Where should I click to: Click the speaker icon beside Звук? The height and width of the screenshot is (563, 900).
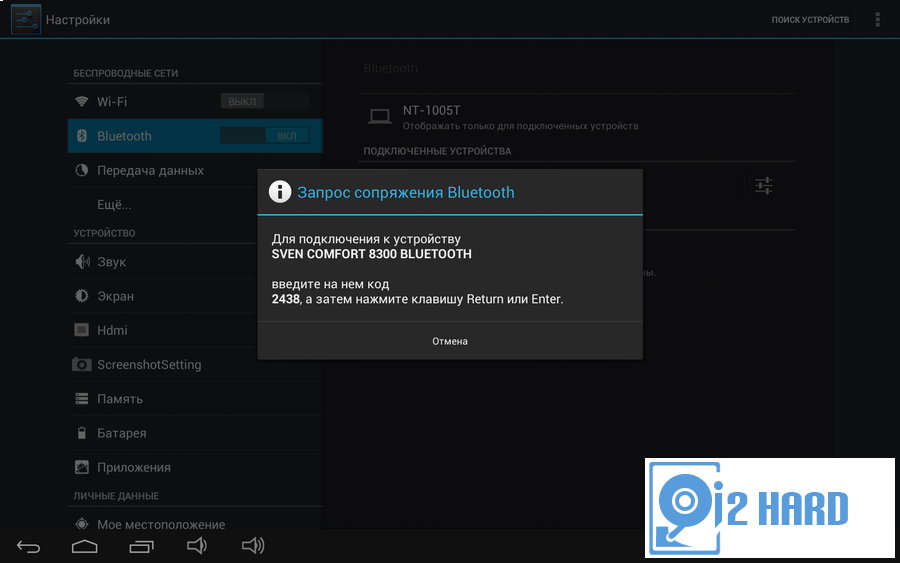coord(82,262)
